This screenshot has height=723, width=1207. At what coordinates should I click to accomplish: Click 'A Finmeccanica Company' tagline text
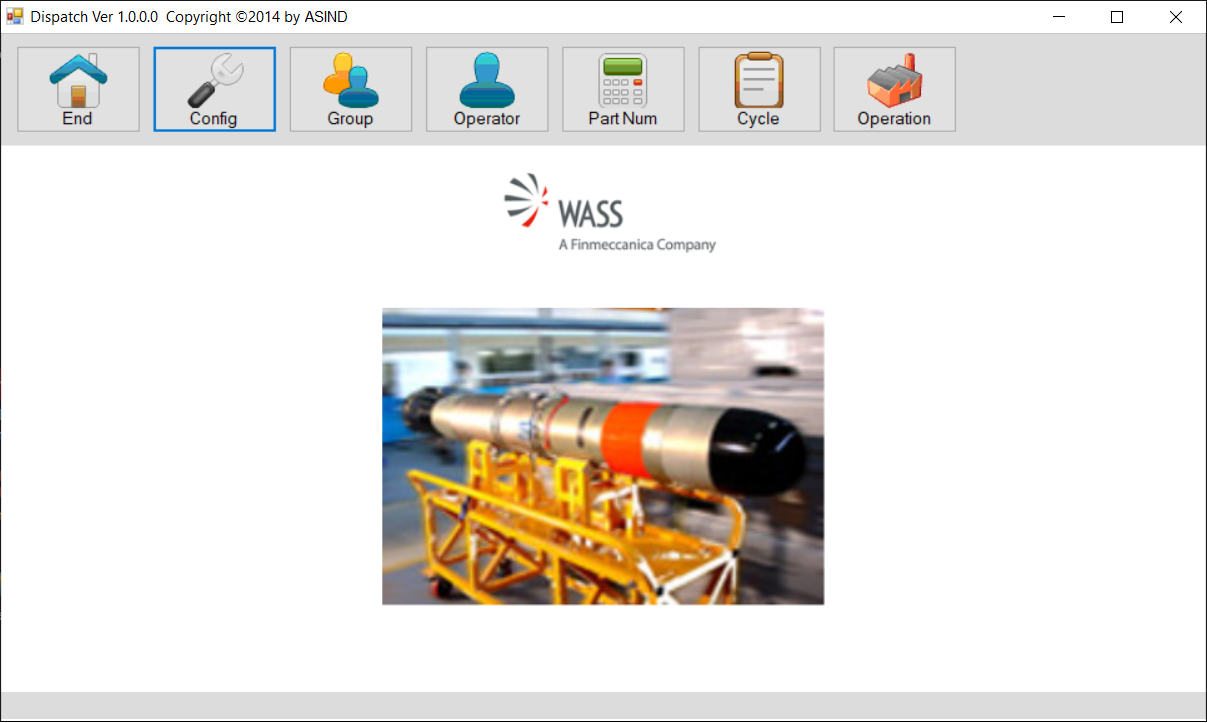[637, 245]
